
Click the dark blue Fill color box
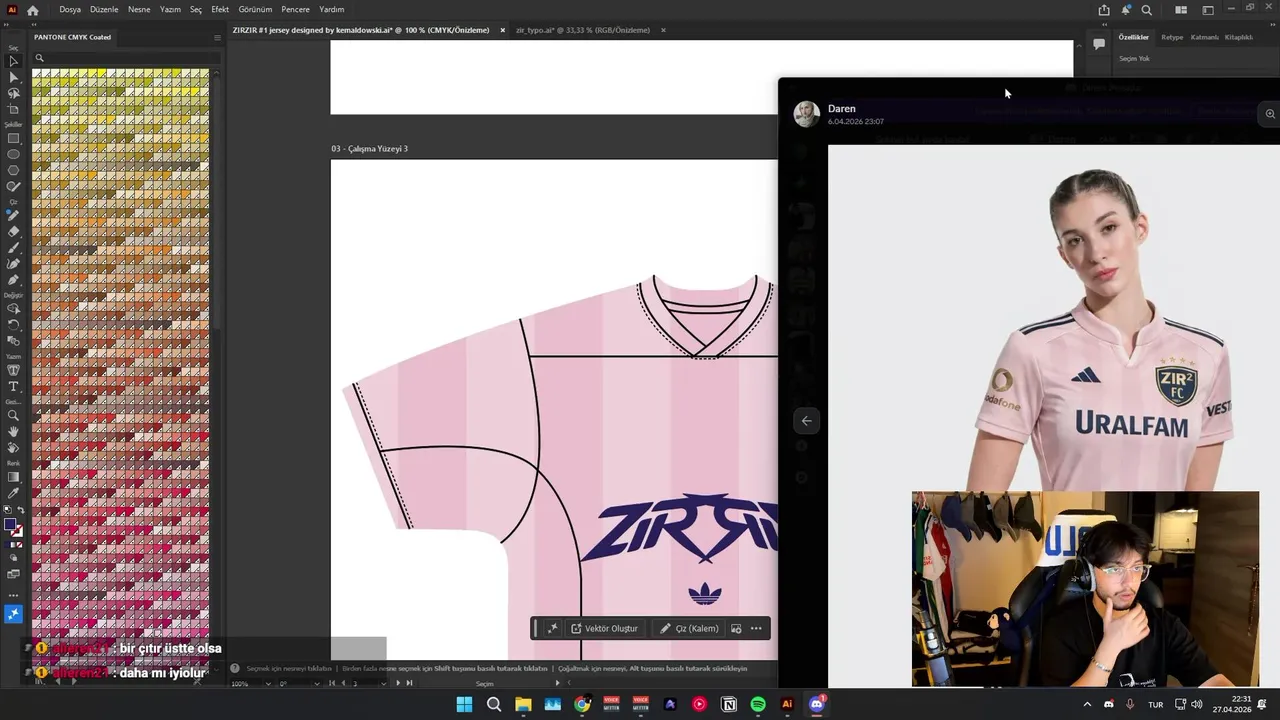(x=10, y=525)
